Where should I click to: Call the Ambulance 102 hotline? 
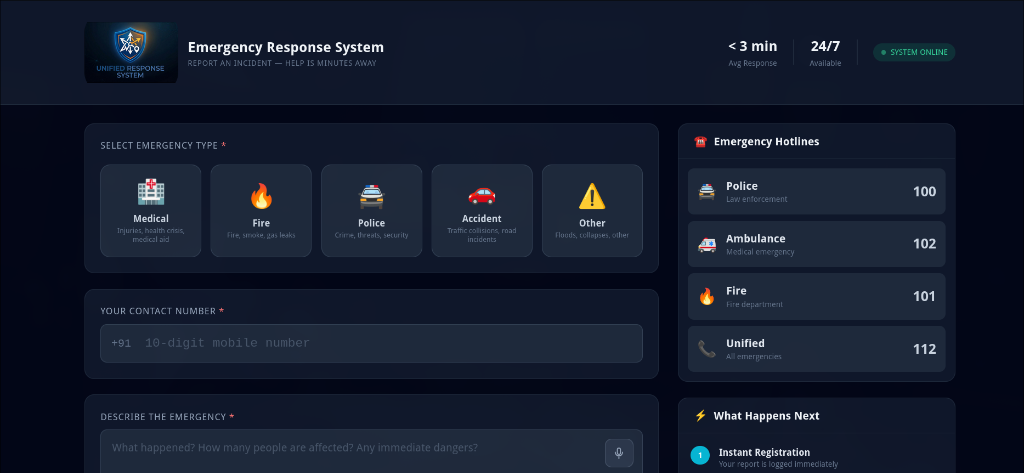(x=816, y=244)
